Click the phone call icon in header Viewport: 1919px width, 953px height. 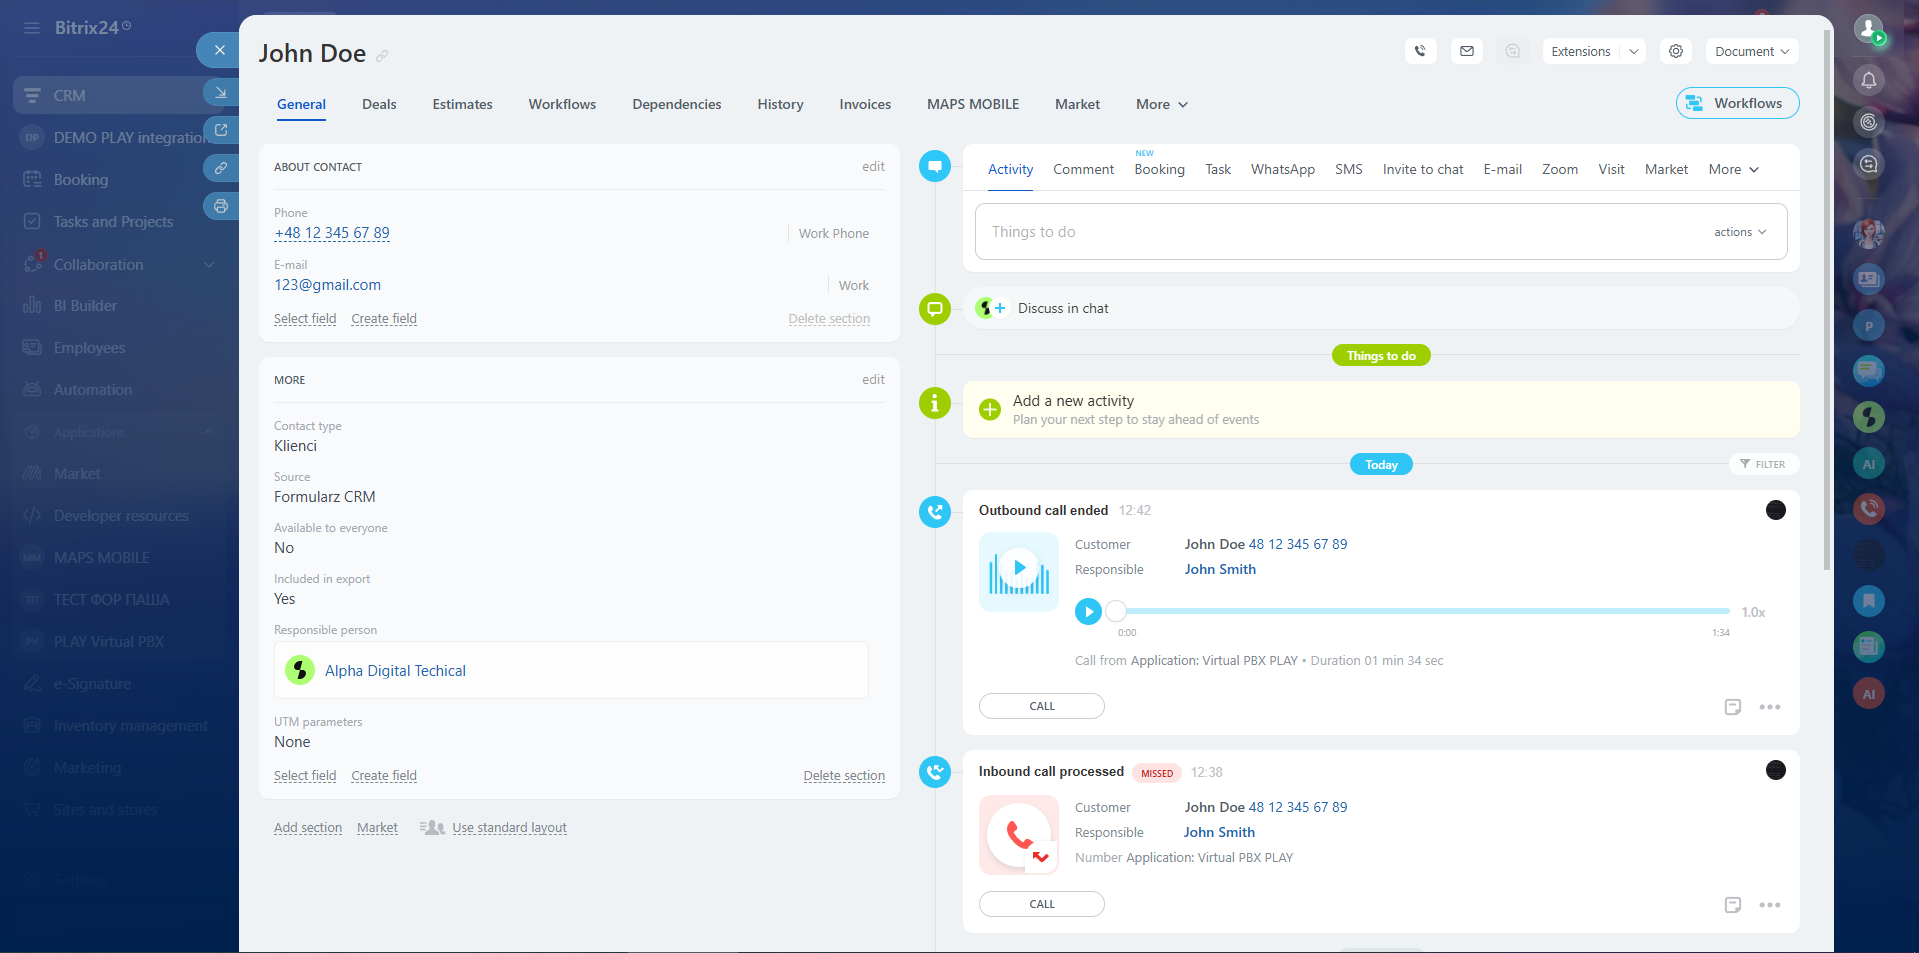1420,51
